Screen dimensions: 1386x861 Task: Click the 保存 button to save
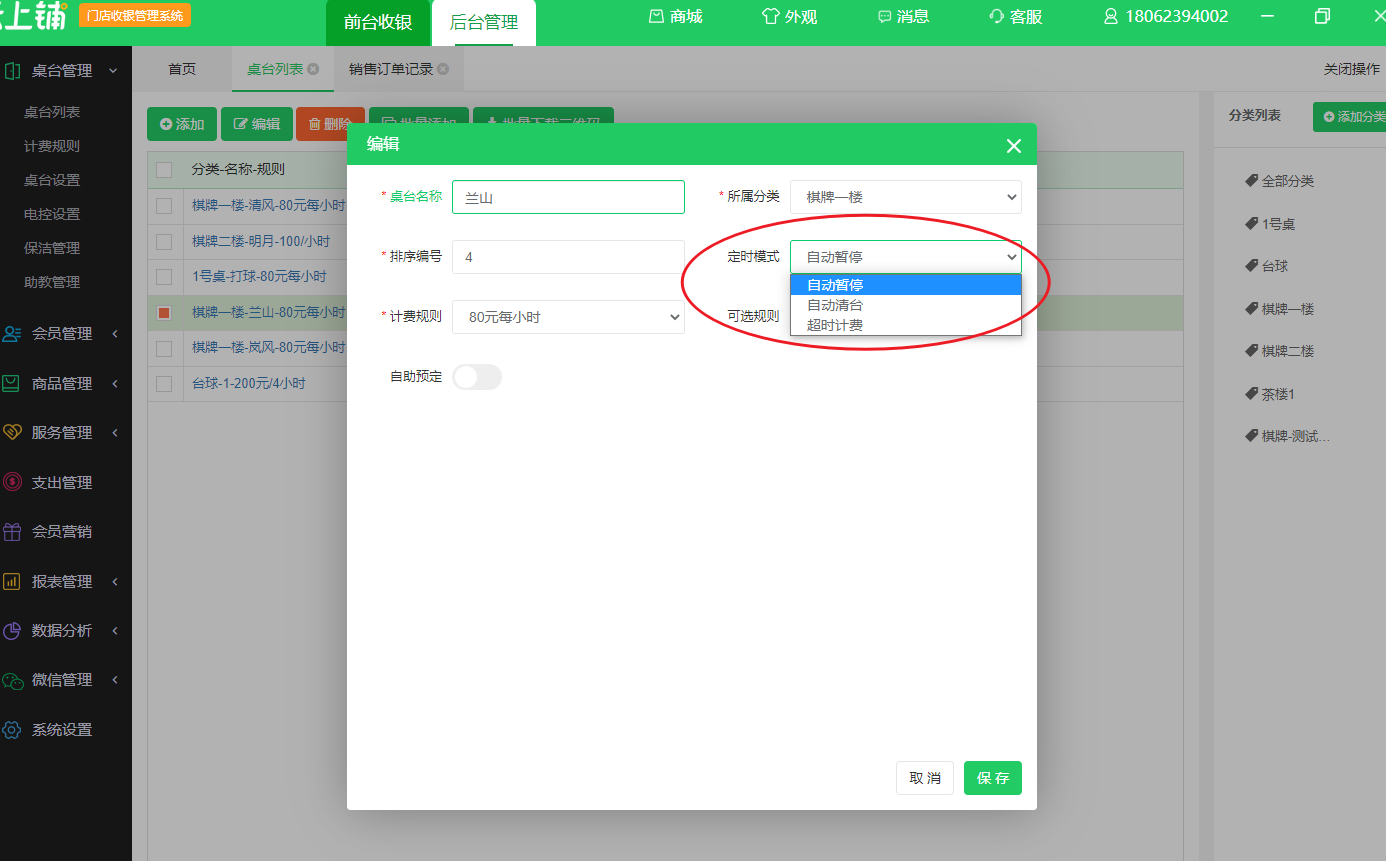[x=992, y=777]
